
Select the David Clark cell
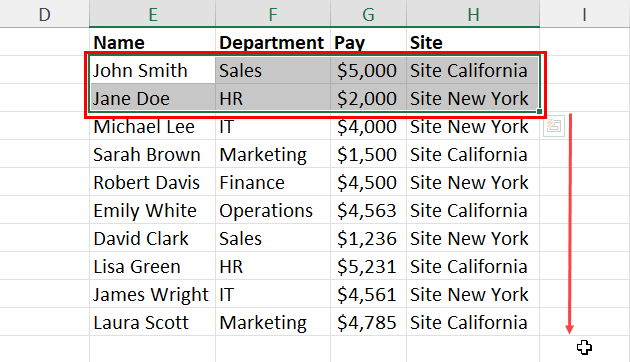(x=152, y=238)
